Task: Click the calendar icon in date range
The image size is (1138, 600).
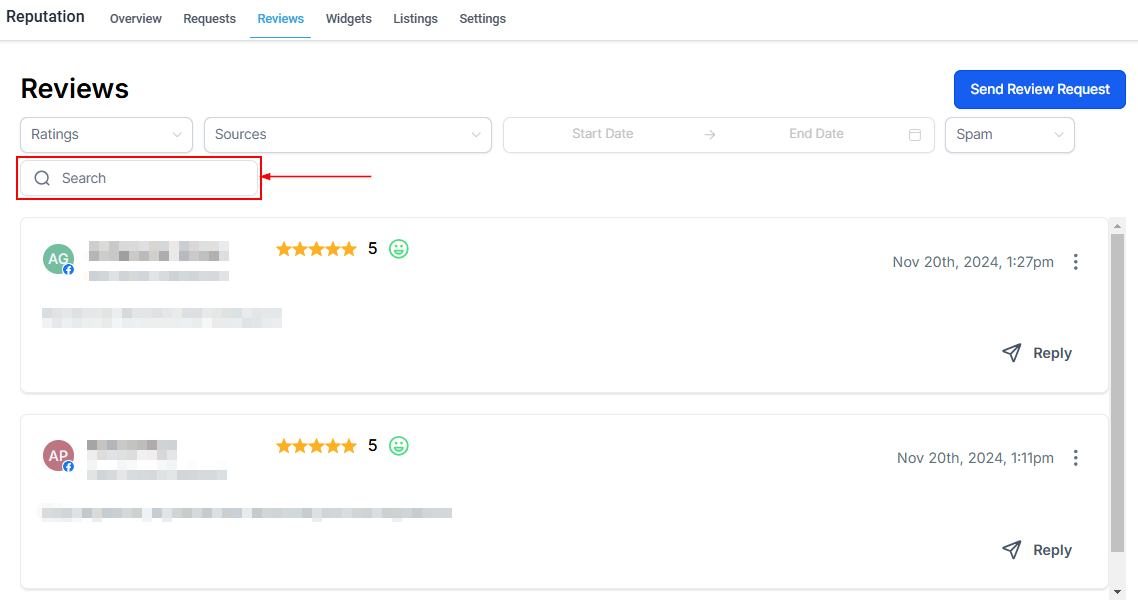Action: point(914,135)
